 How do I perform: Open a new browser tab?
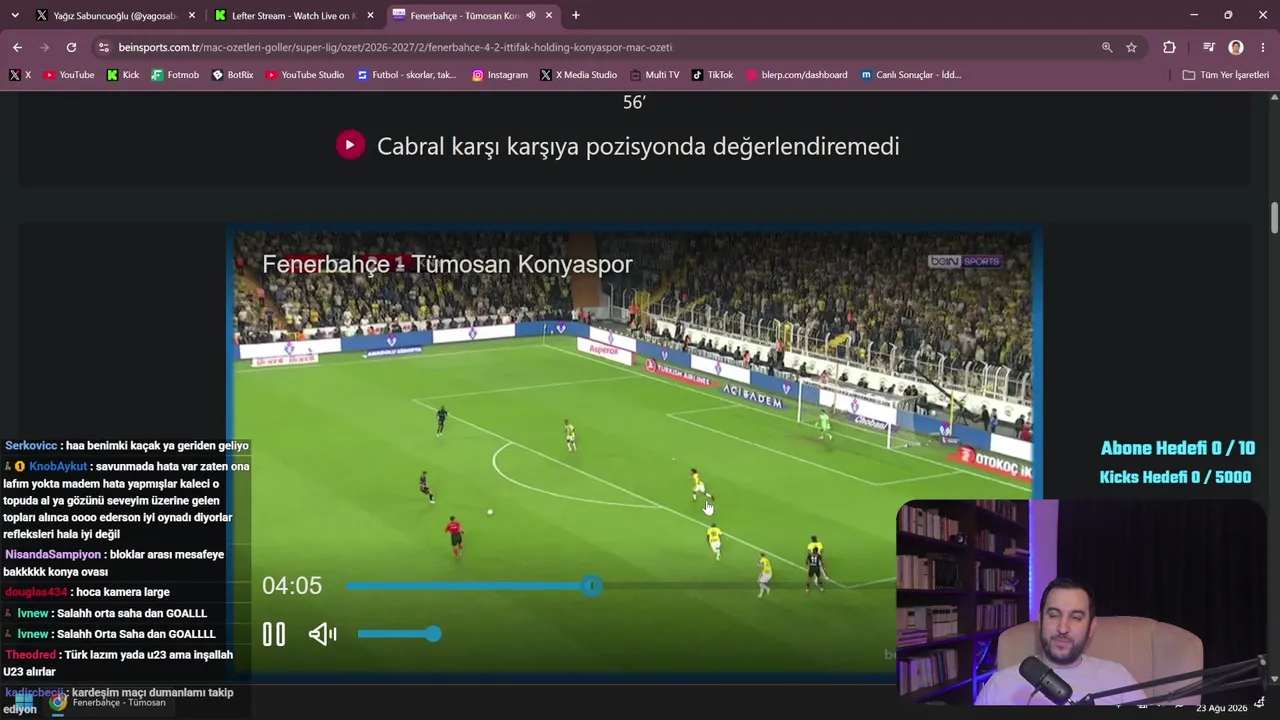(575, 16)
